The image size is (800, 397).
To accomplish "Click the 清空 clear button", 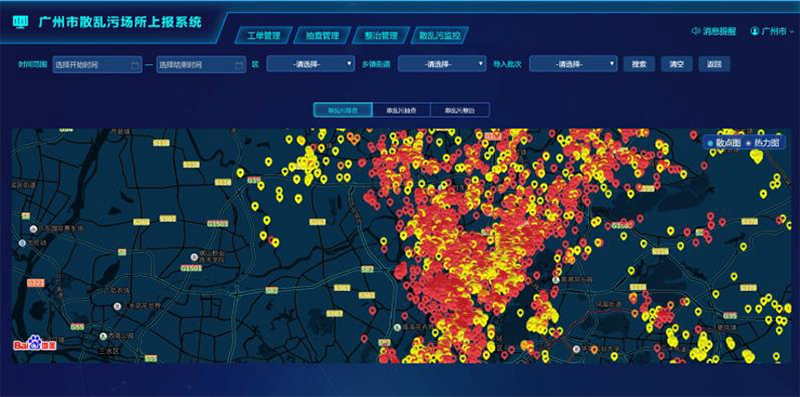I will click(677, 64).
